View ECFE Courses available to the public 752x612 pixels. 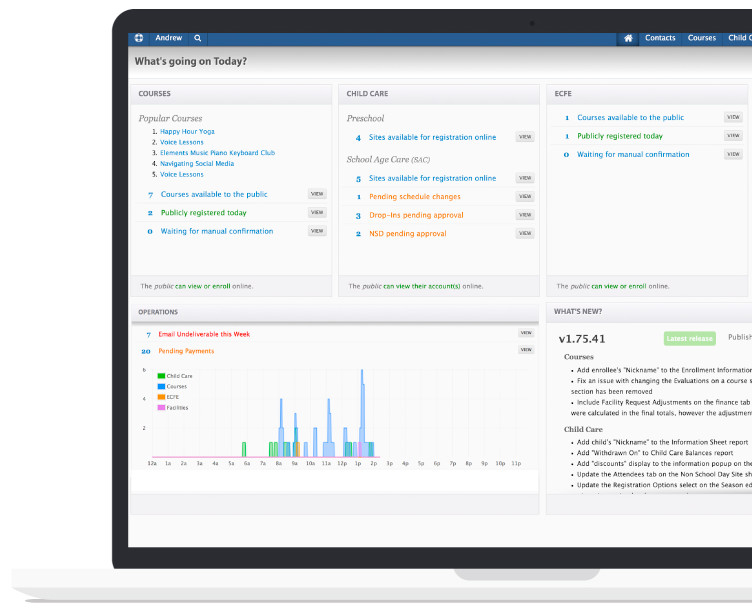coord(733,117)
